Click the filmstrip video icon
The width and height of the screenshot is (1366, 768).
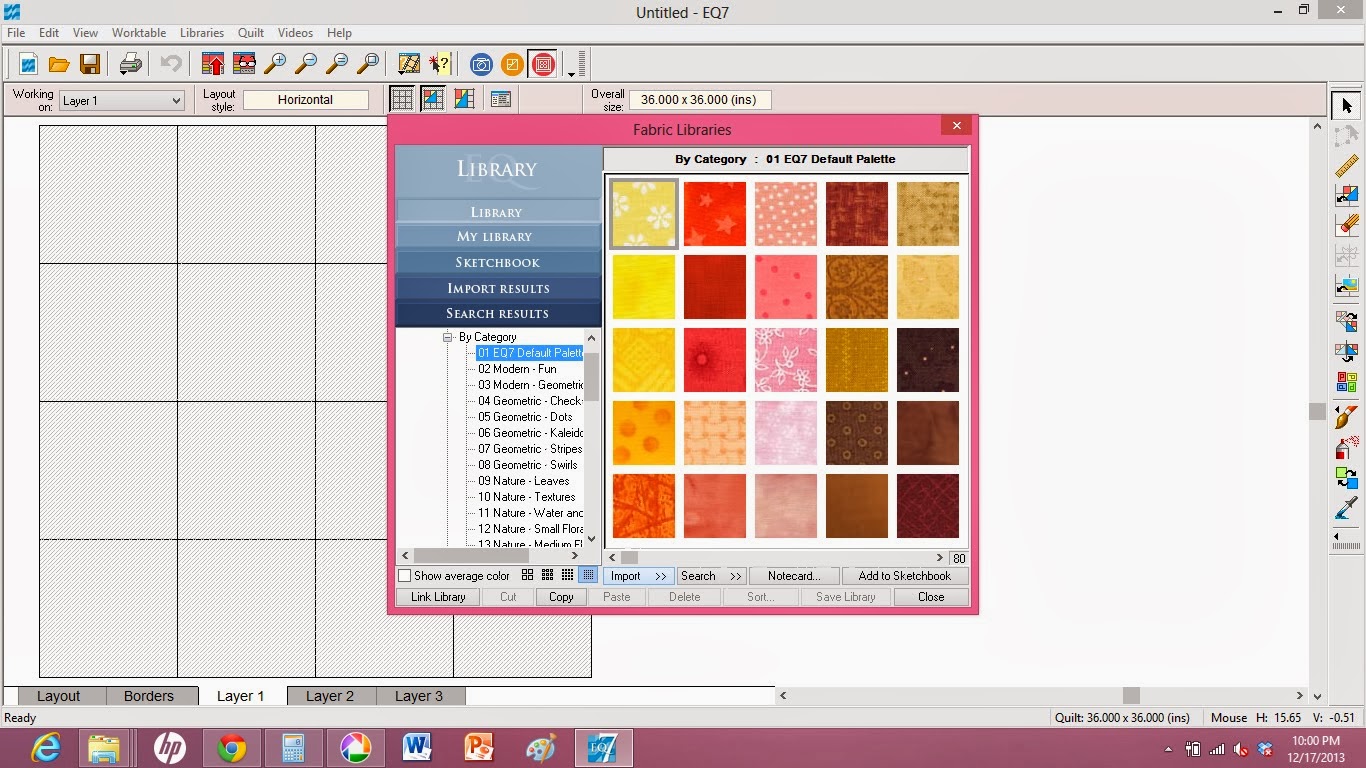(408, 65)
